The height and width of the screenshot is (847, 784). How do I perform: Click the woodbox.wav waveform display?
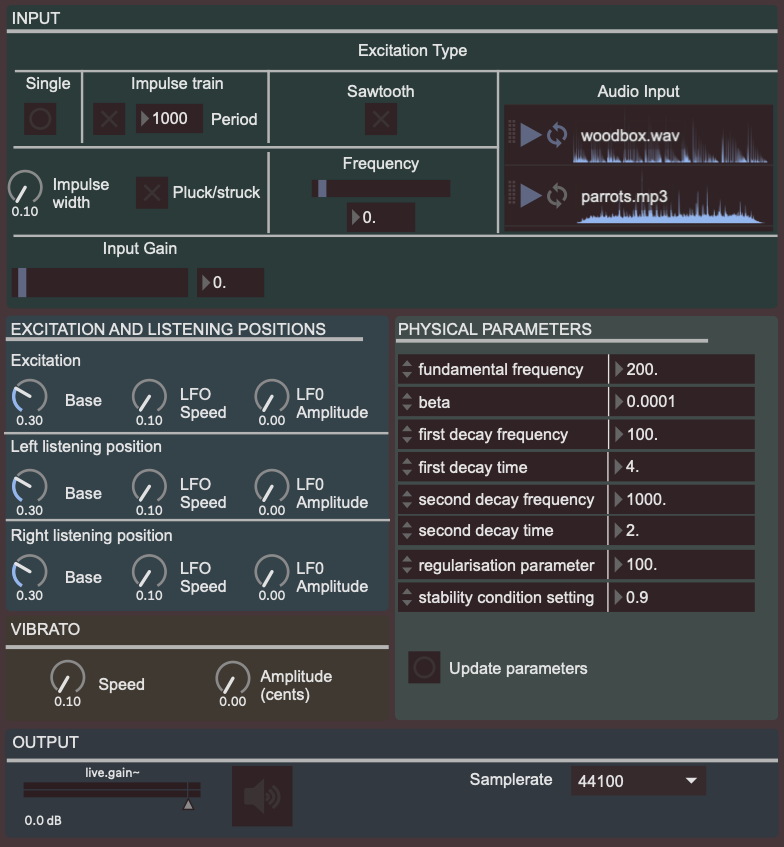[672, 135]
